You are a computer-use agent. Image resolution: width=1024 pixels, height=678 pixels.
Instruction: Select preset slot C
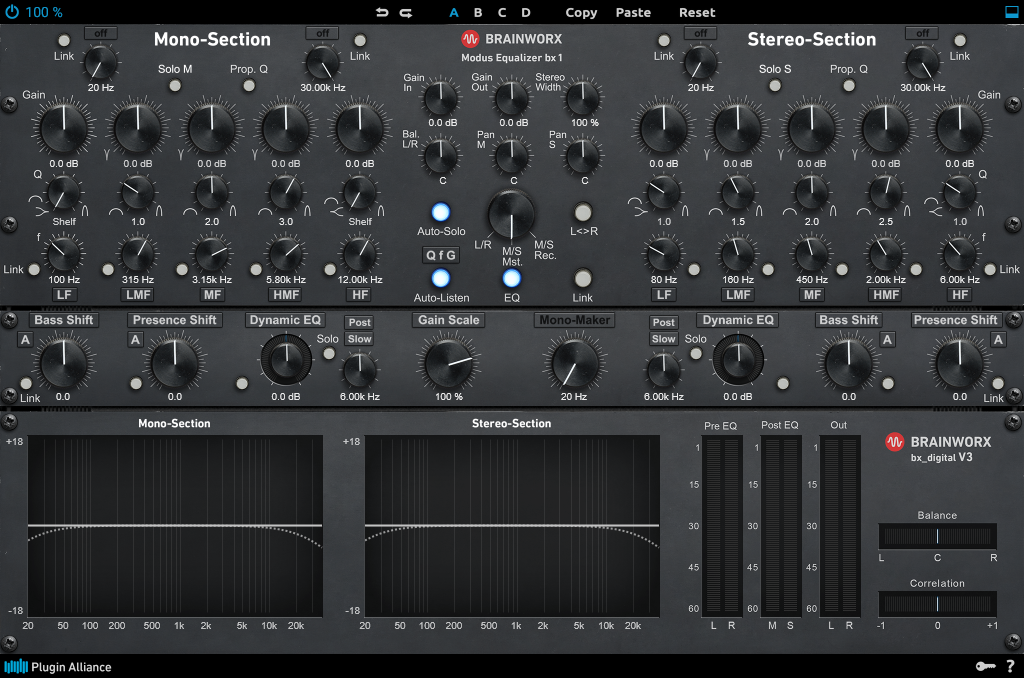pos(502,12)
